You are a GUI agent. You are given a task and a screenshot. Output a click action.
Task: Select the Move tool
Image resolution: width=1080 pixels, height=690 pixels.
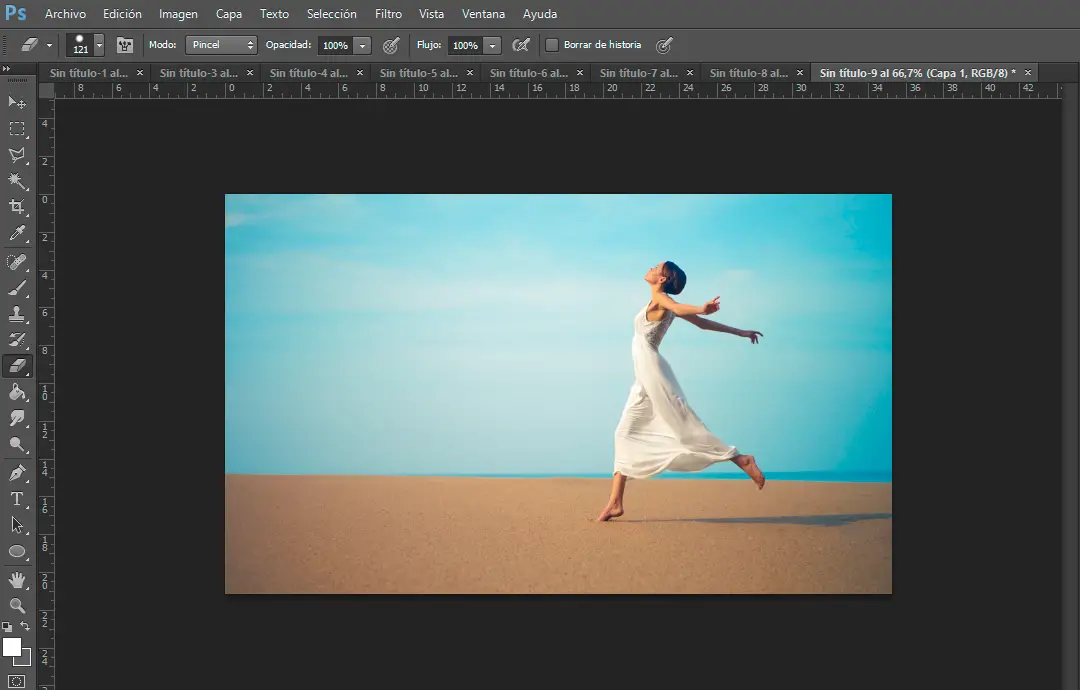17,103
